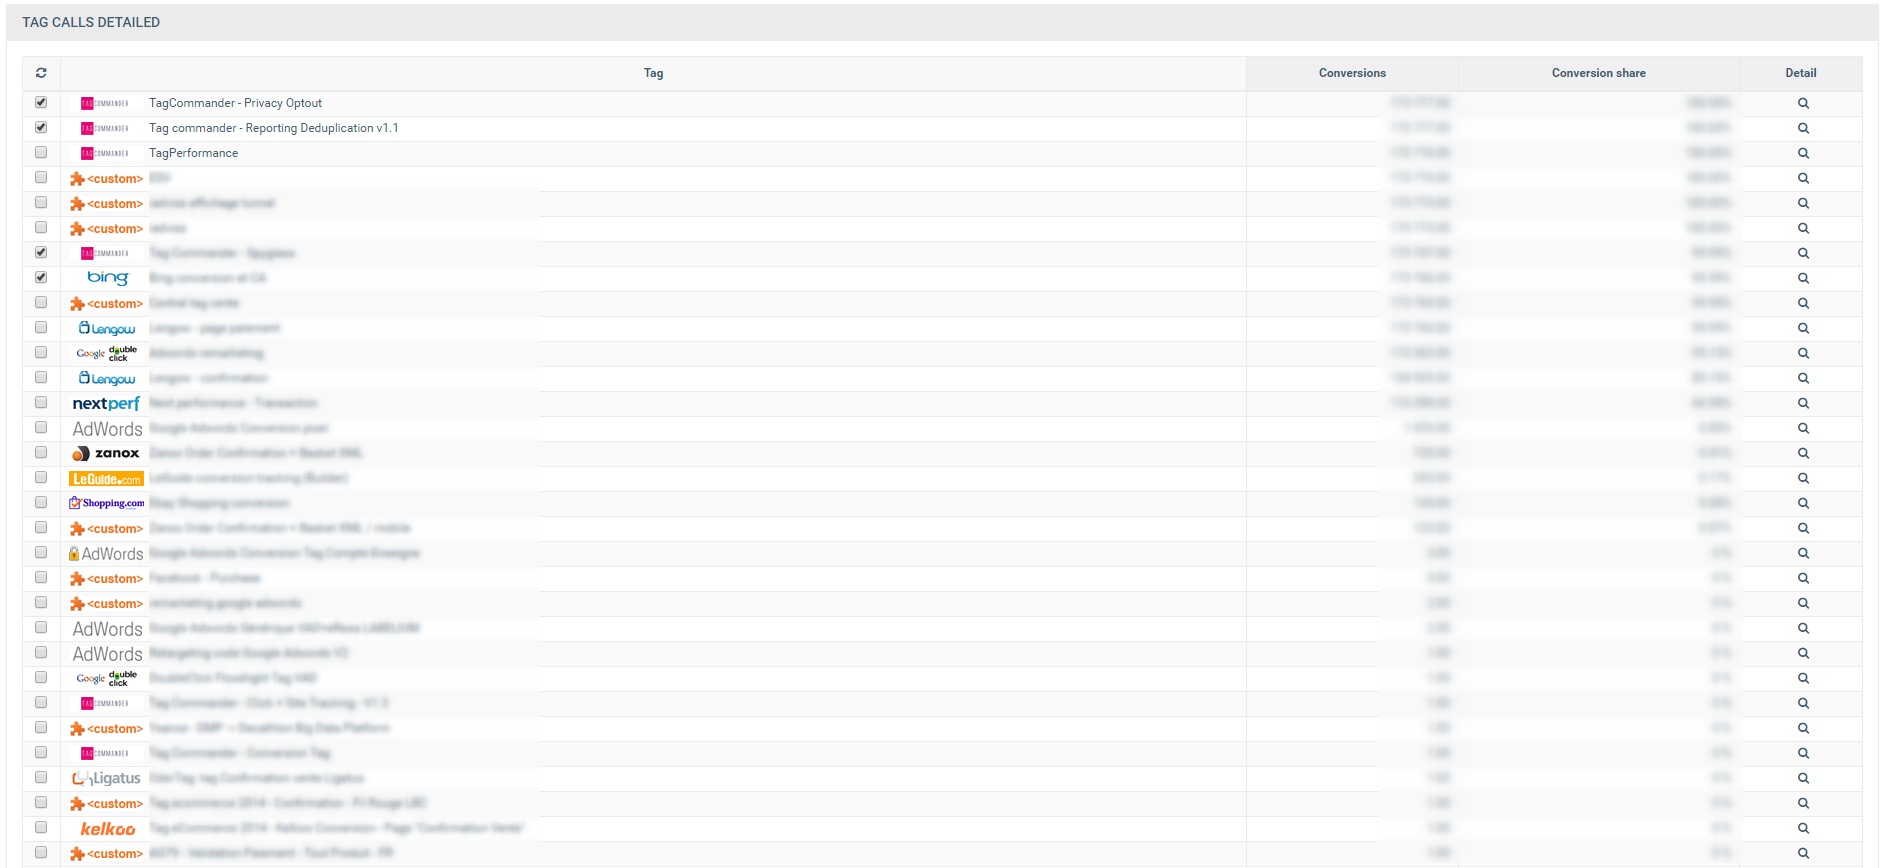Enable the Shopping.com tag checkbox
Viewport: 1885px width, 868px height.
point(41,502)
